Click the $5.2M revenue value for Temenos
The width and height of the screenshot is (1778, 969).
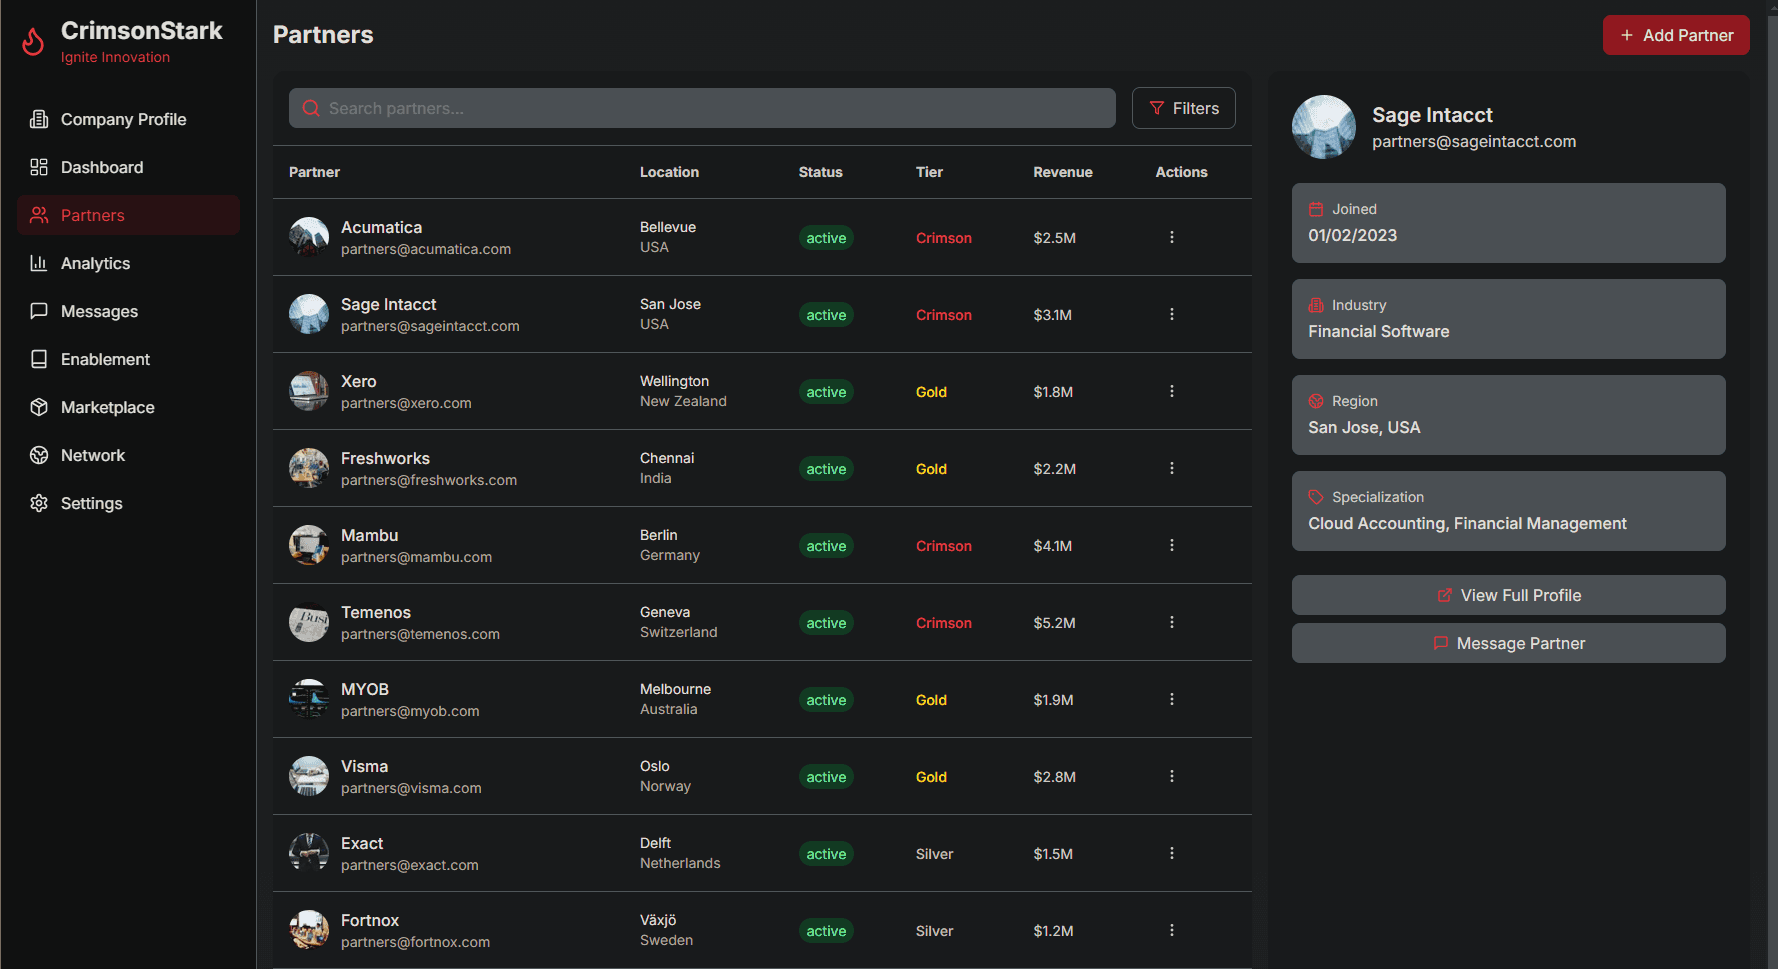(x=1054, y=623)
